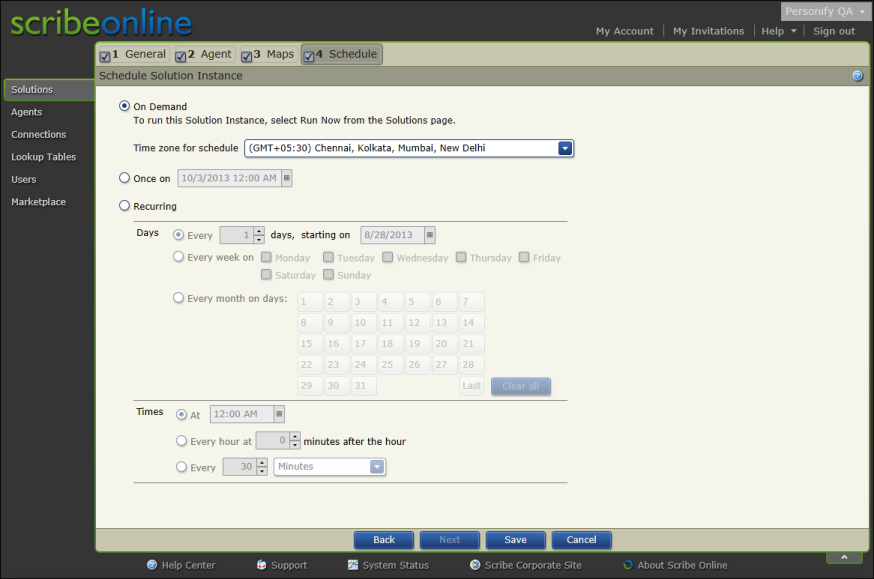
Task: Open time picker for At time field
Action: 279,414
